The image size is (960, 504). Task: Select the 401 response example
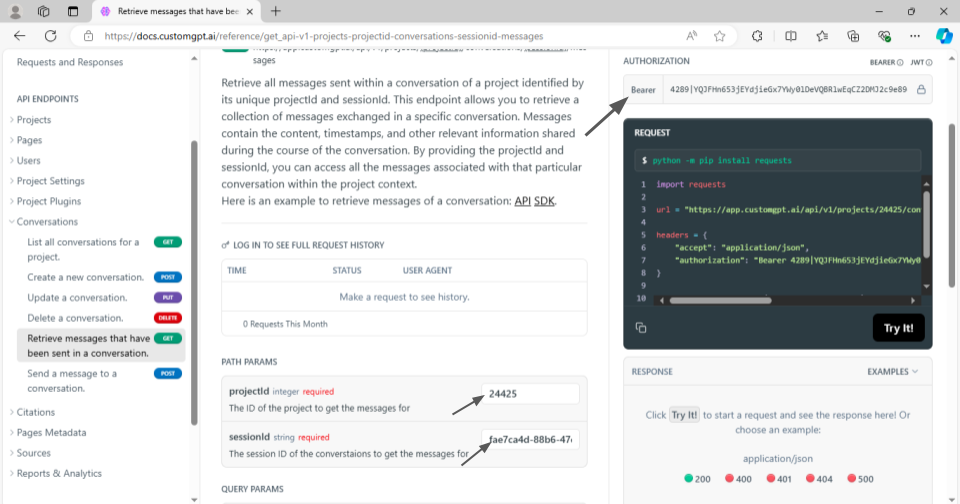click(778, 479)
